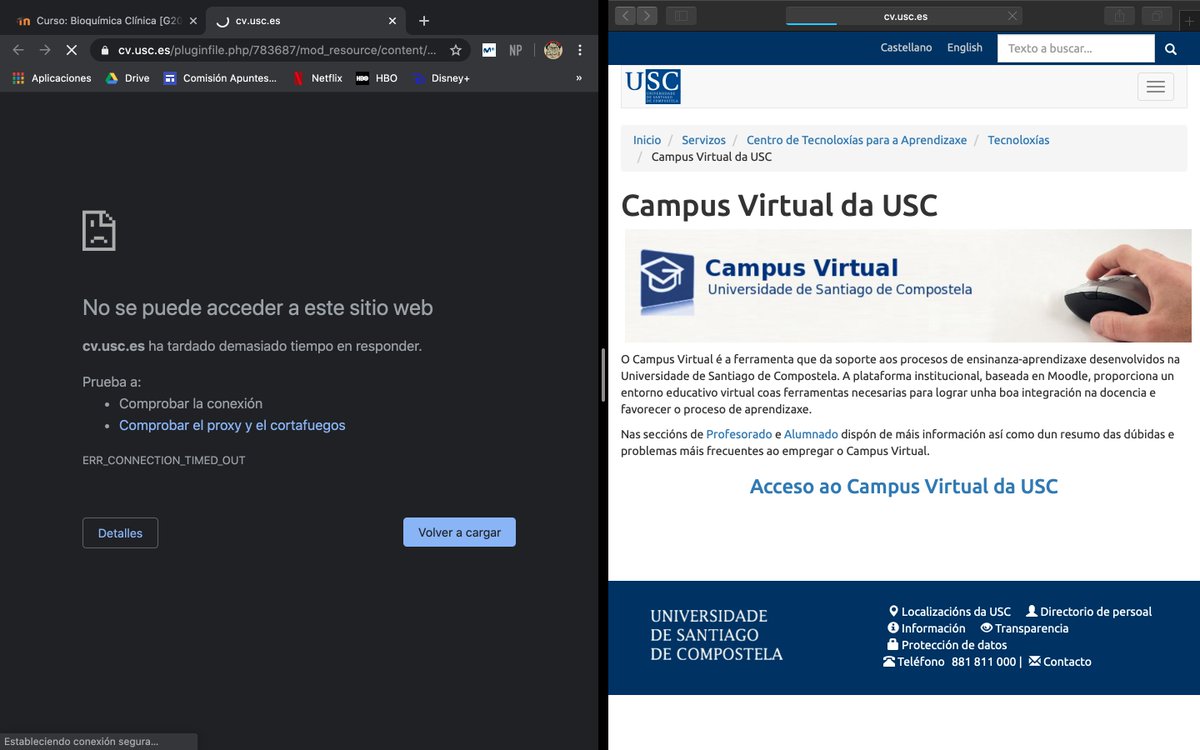Open Tecnoloxías breadcrumb link
Viewport: 1200px width, 750px height.
(x=1019, y=140)
